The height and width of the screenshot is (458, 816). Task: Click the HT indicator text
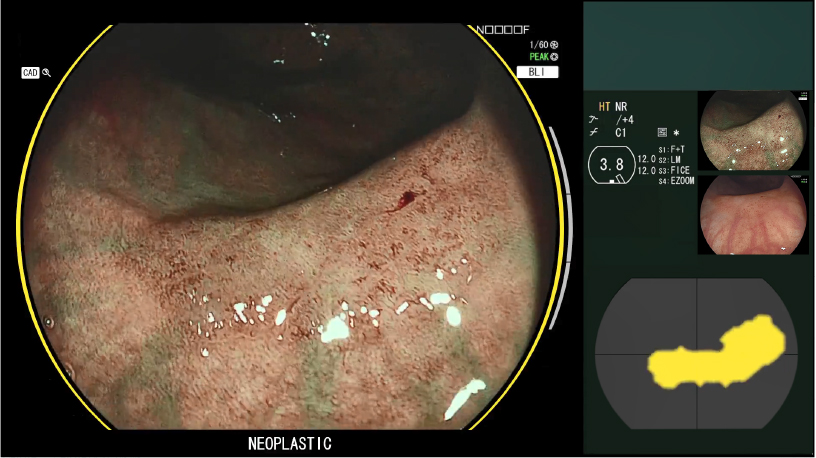click(604, 107)
